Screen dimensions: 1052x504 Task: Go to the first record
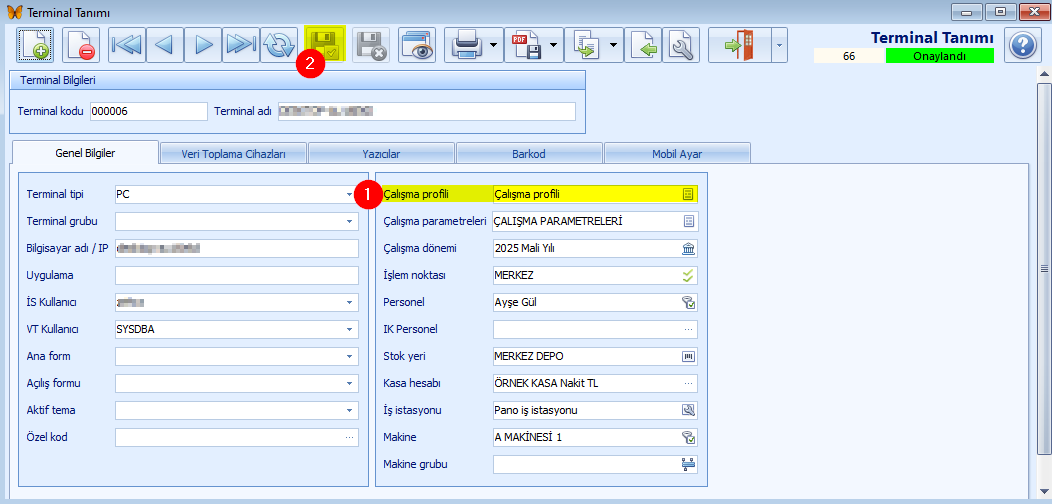[127, 45]
